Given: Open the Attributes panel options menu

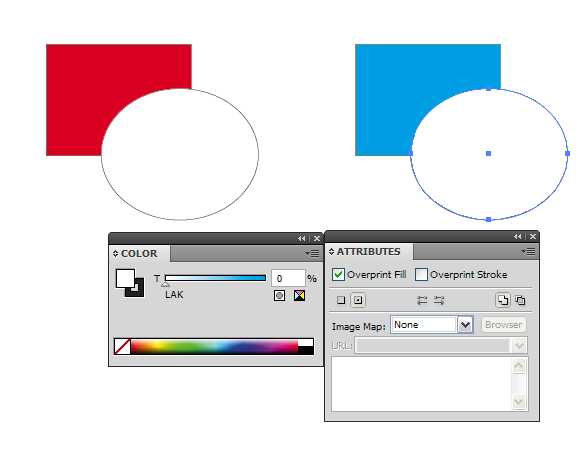Looking at the screenshot, I should pyautogui.click(x=528, y=251).
